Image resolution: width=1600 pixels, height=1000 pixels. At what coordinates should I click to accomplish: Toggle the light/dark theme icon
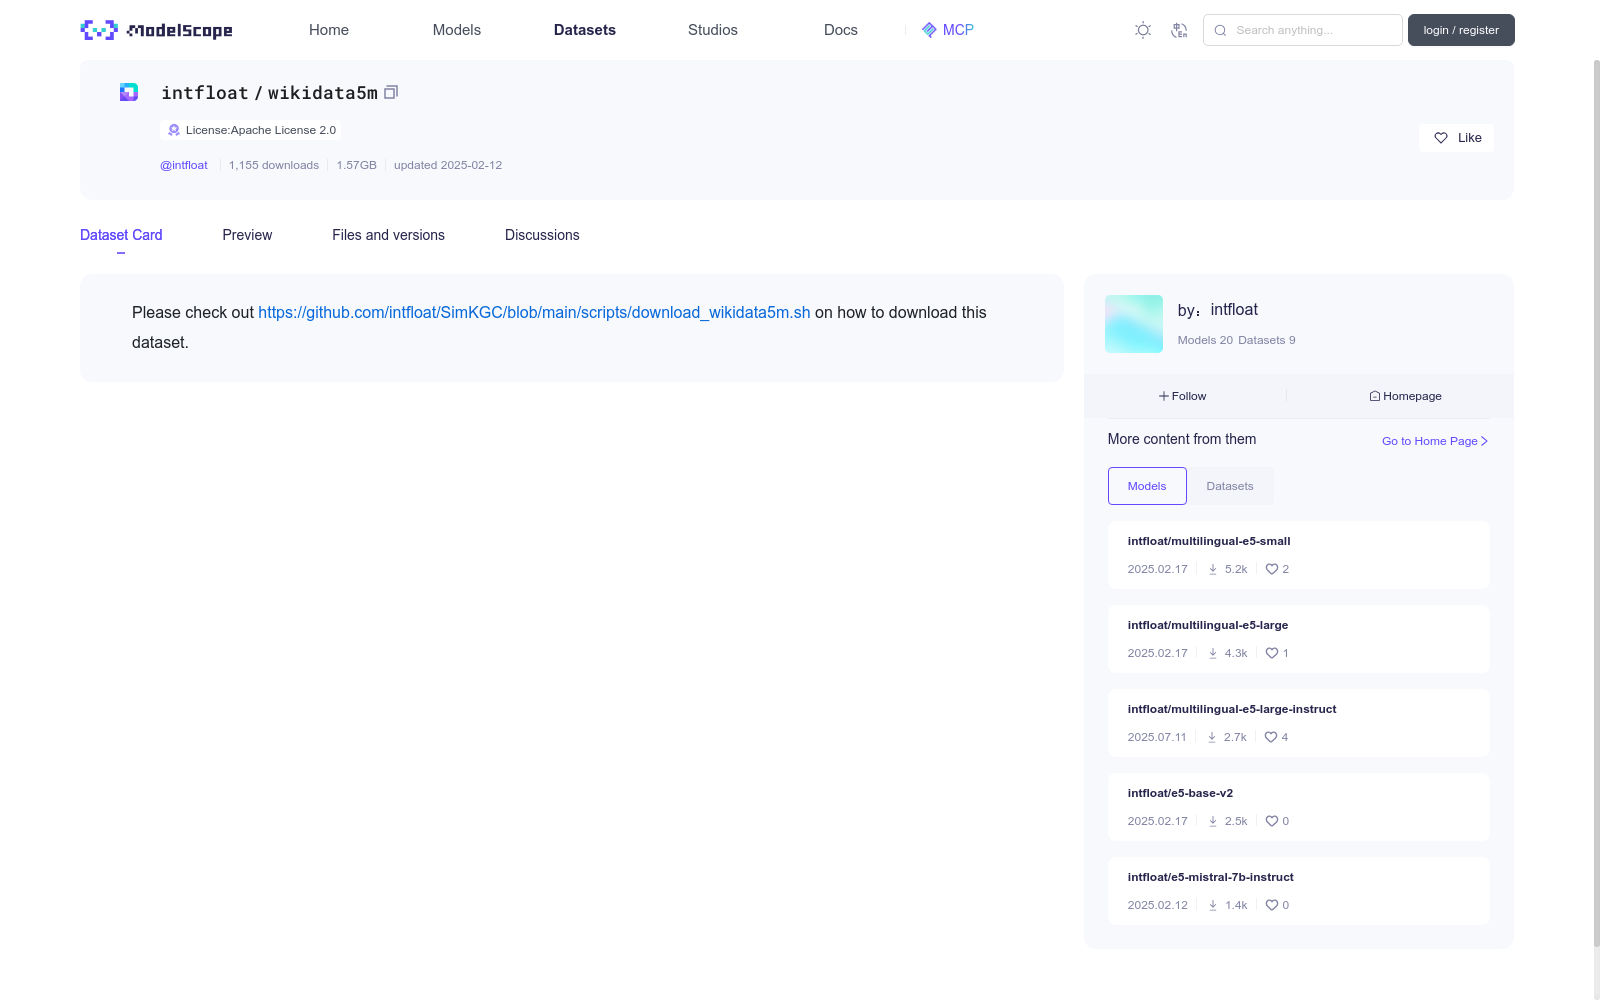coord(1143,30)
